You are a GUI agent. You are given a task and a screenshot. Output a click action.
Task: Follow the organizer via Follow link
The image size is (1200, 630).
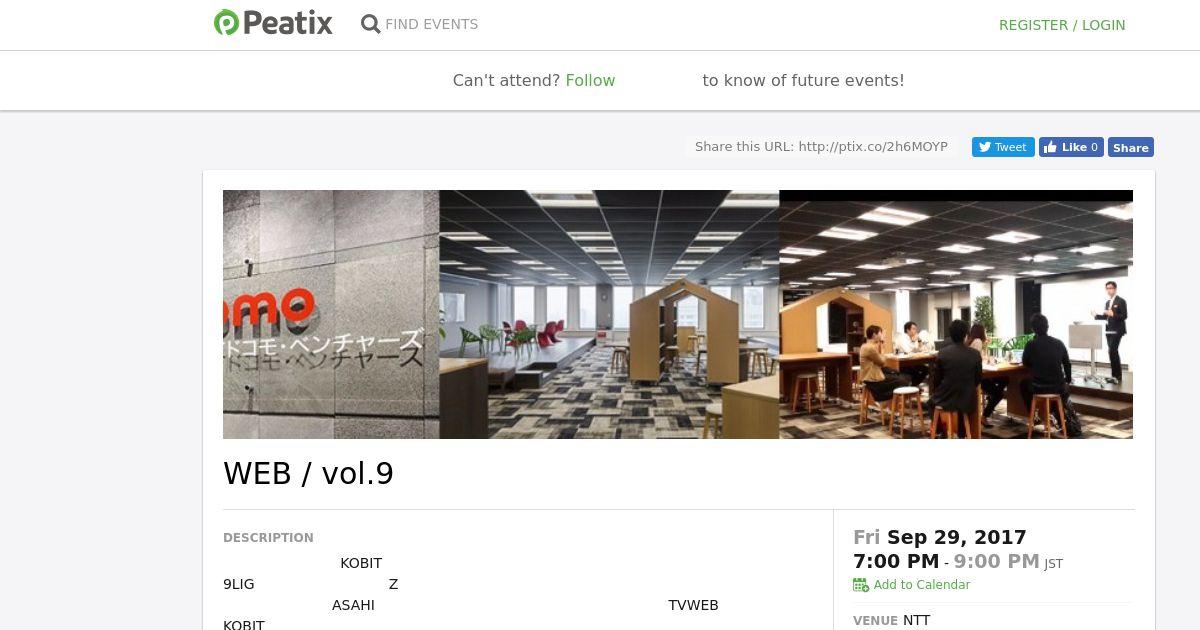[590, 80]
